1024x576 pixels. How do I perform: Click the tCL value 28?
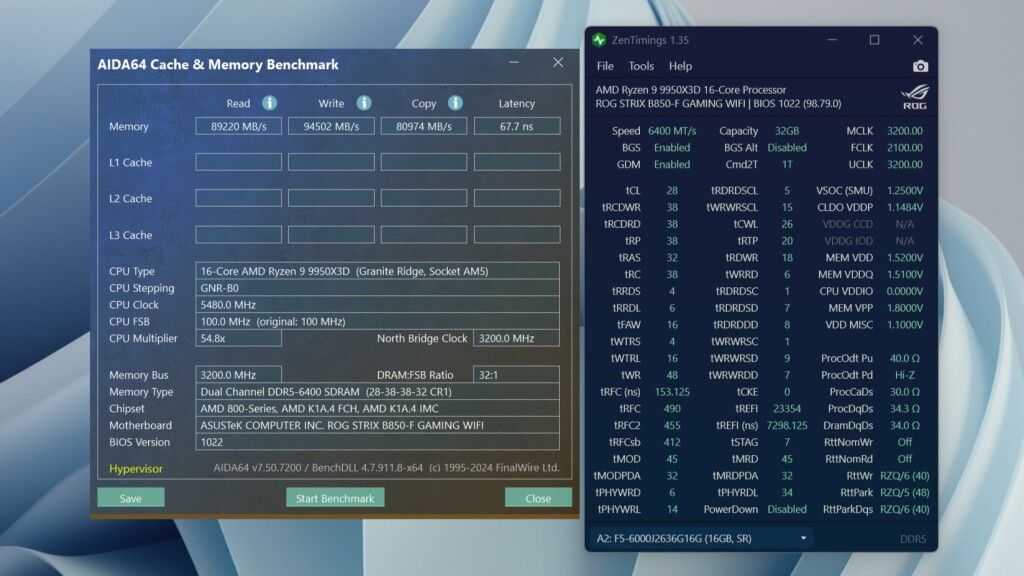coord(672,191)
